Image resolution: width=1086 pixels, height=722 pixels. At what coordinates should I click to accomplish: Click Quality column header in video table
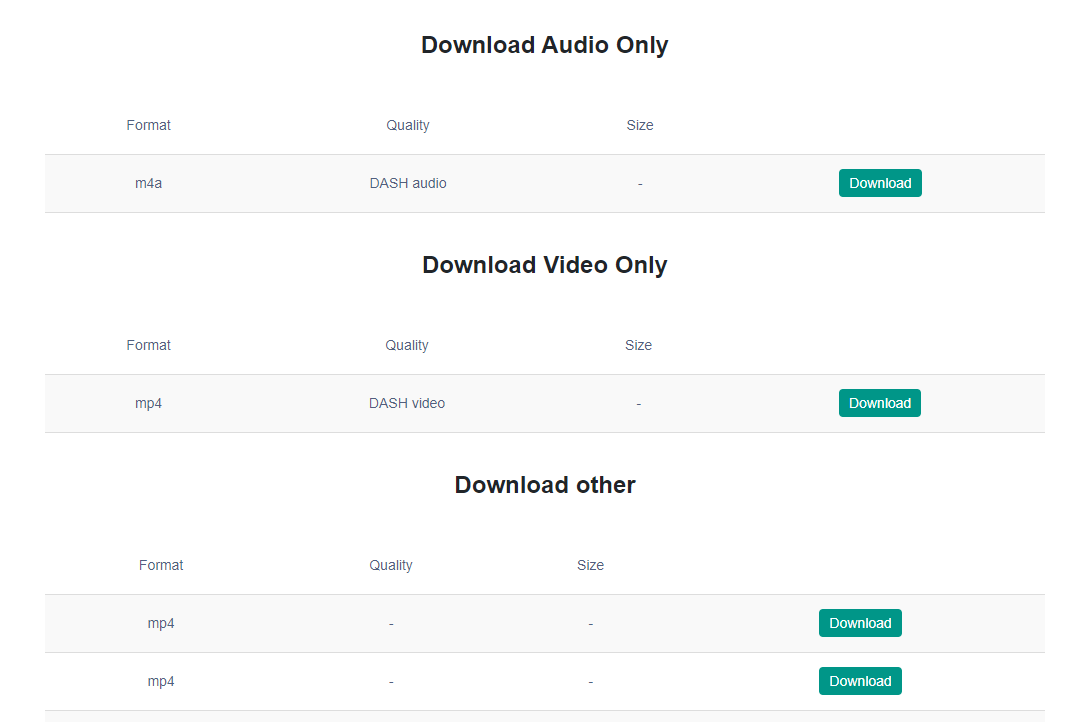pos(406,345)
